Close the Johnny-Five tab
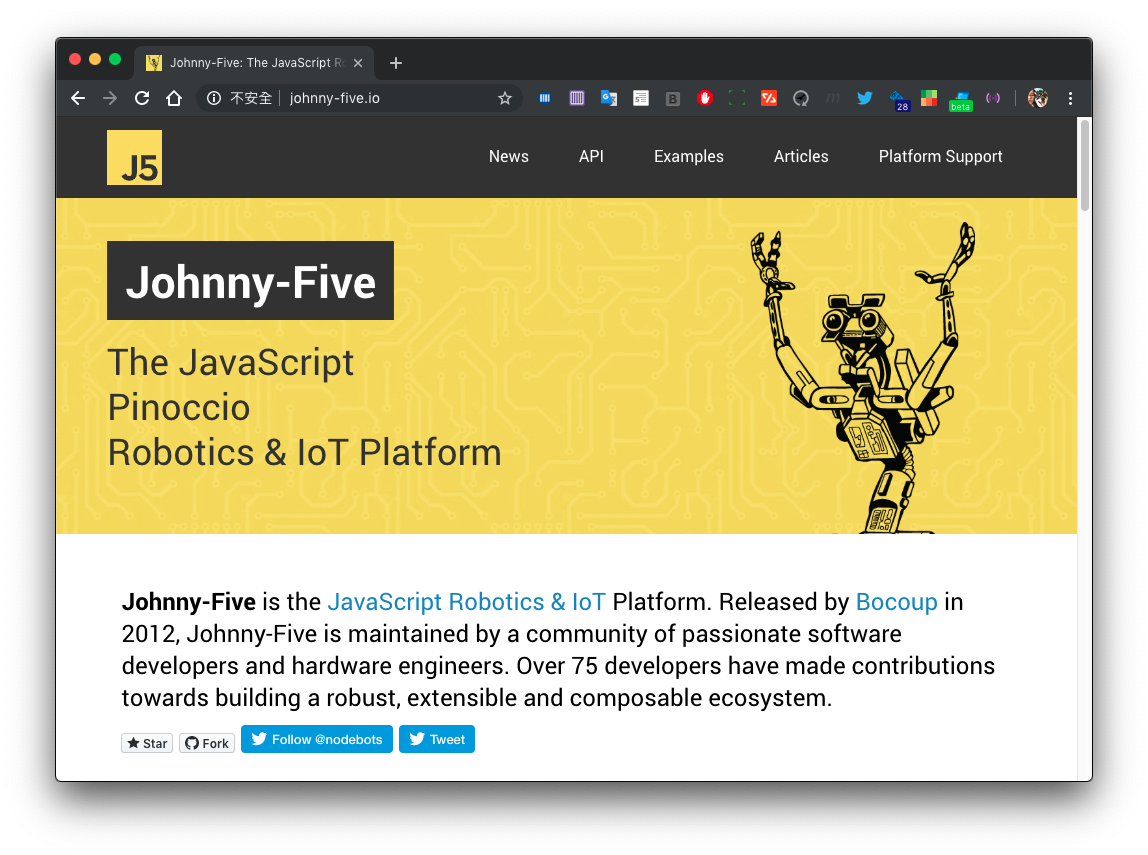 click(x=358, y=63)
